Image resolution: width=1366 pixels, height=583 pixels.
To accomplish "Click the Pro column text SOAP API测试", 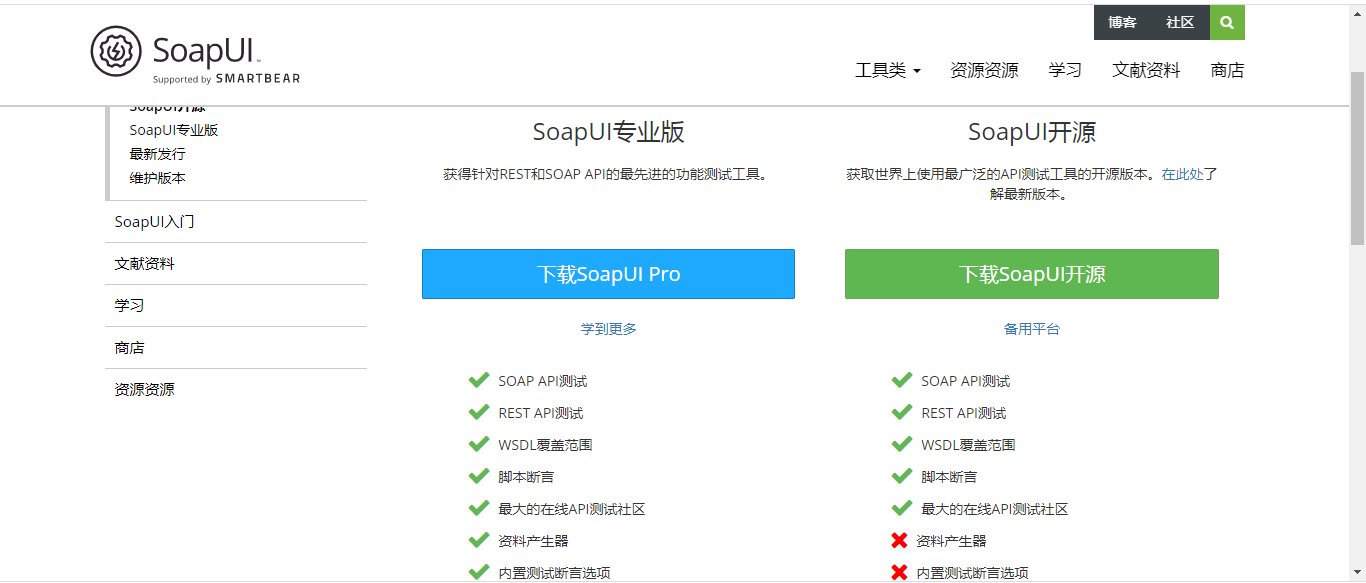I will pyautogui.click(x=542, y=381).
